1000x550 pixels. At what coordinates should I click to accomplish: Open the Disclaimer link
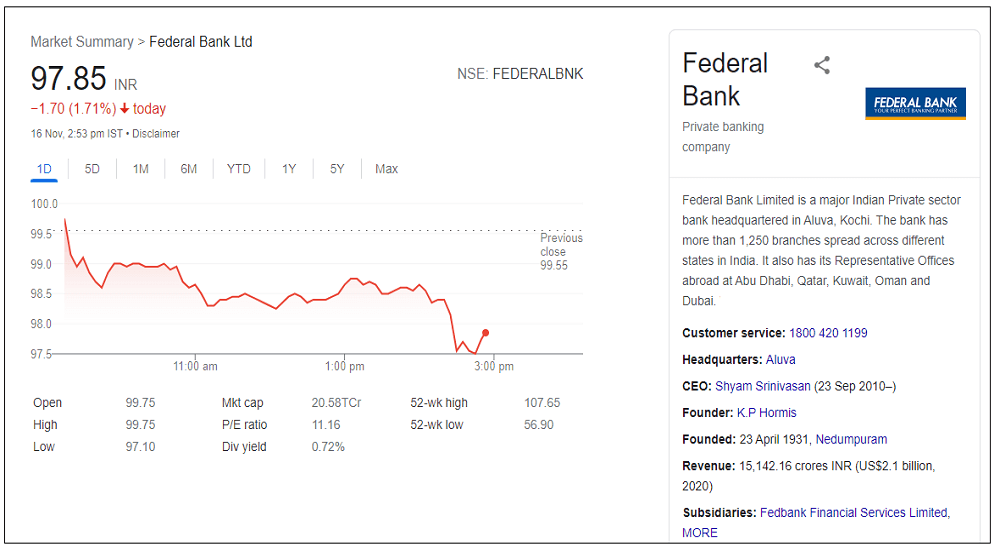[x=156, y=134]
